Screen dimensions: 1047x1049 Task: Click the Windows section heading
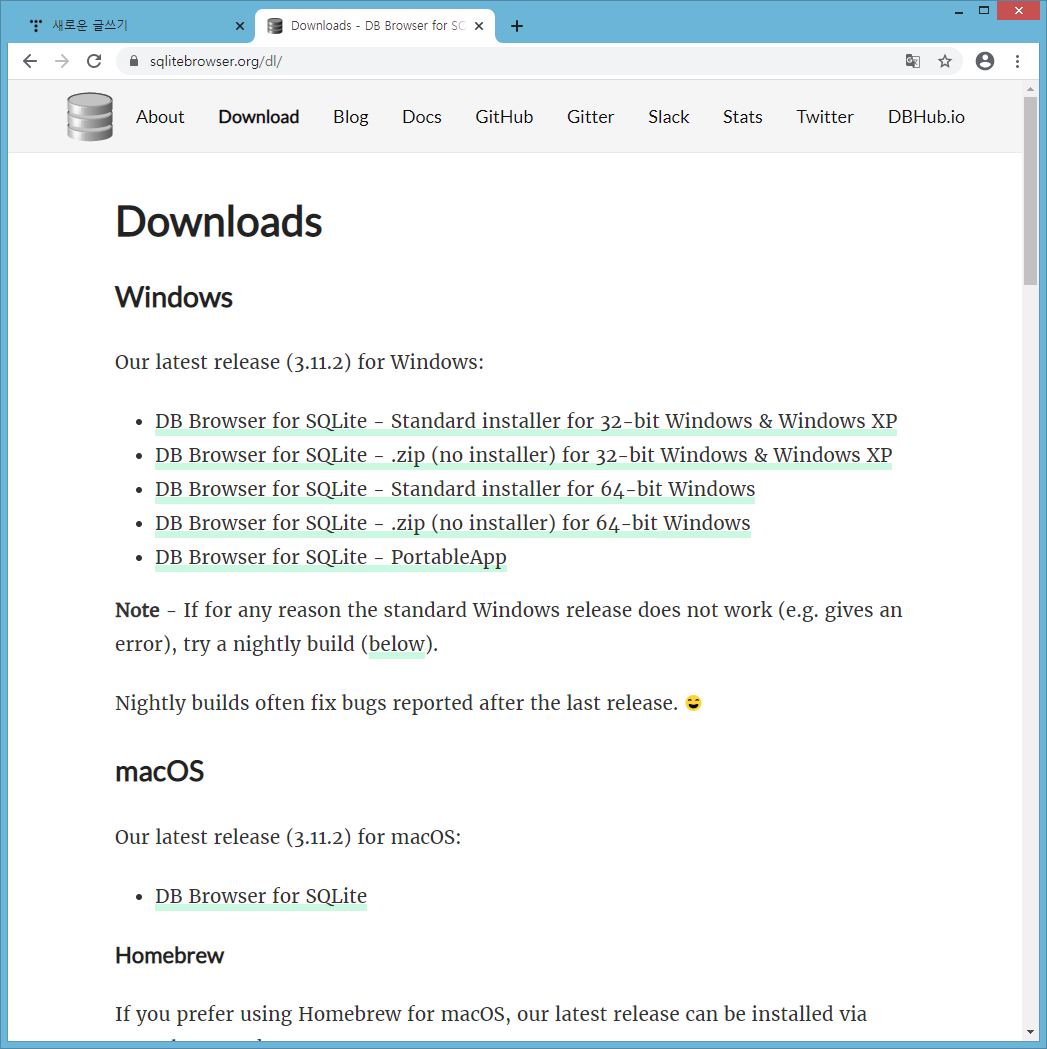coord(174,298)
